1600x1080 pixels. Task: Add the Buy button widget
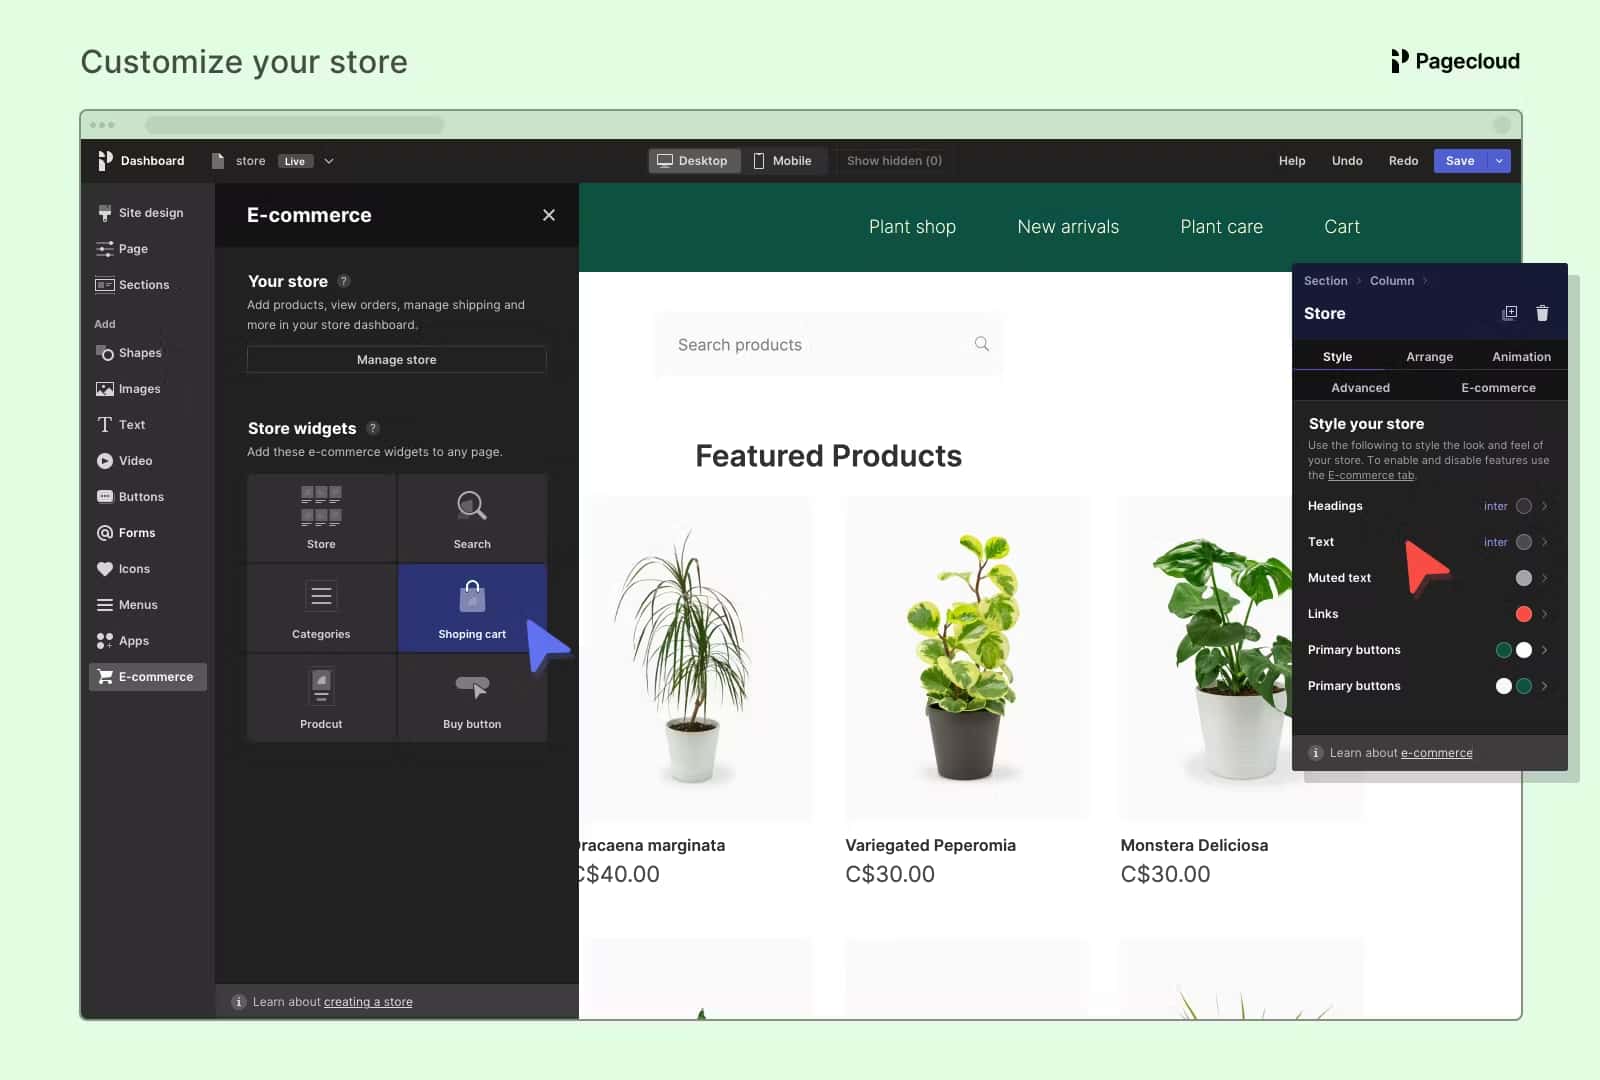[x=472, y=698]
